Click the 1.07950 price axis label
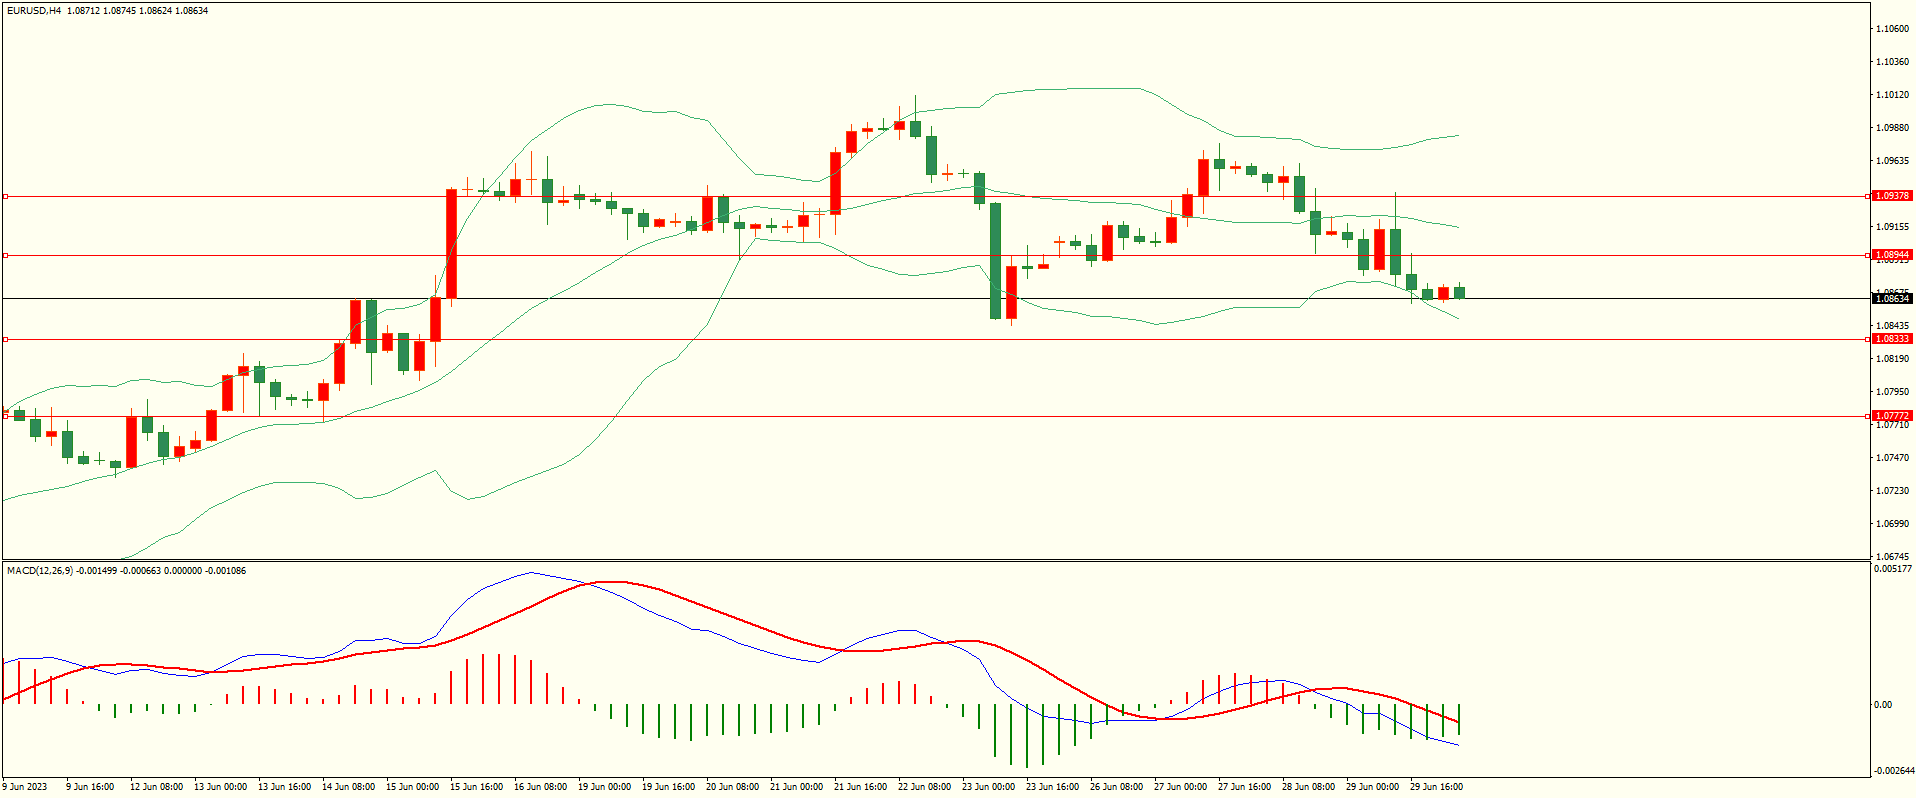Screen dimensions: 1916x798 [x=1892, y=392]
